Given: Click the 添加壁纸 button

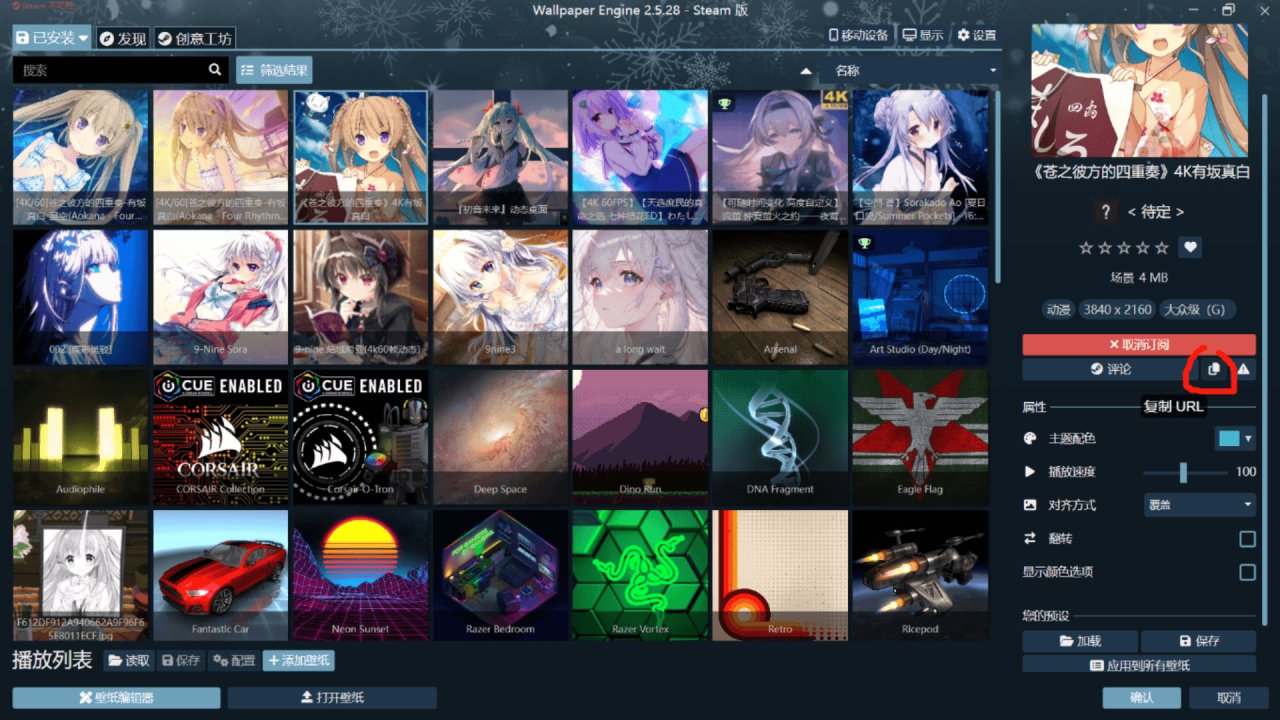Looking at the screenshot, I should [x=298, y=661].
